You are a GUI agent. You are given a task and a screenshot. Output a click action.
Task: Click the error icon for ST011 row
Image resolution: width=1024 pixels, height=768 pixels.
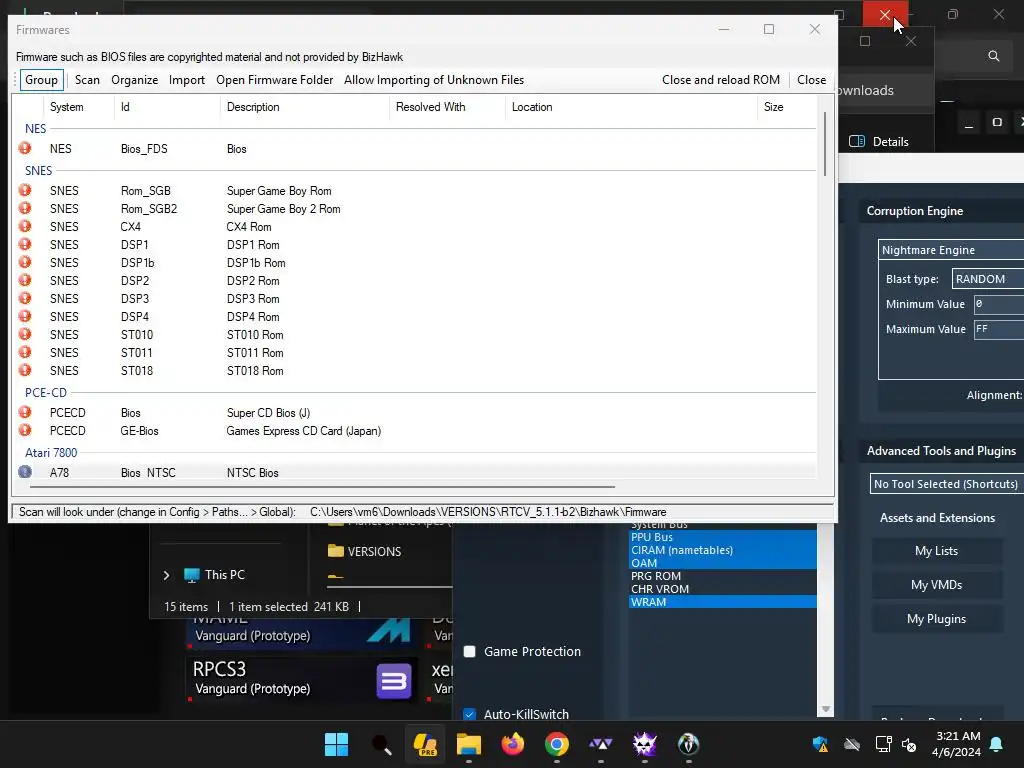pyautogui.click(x=25, y=352)
